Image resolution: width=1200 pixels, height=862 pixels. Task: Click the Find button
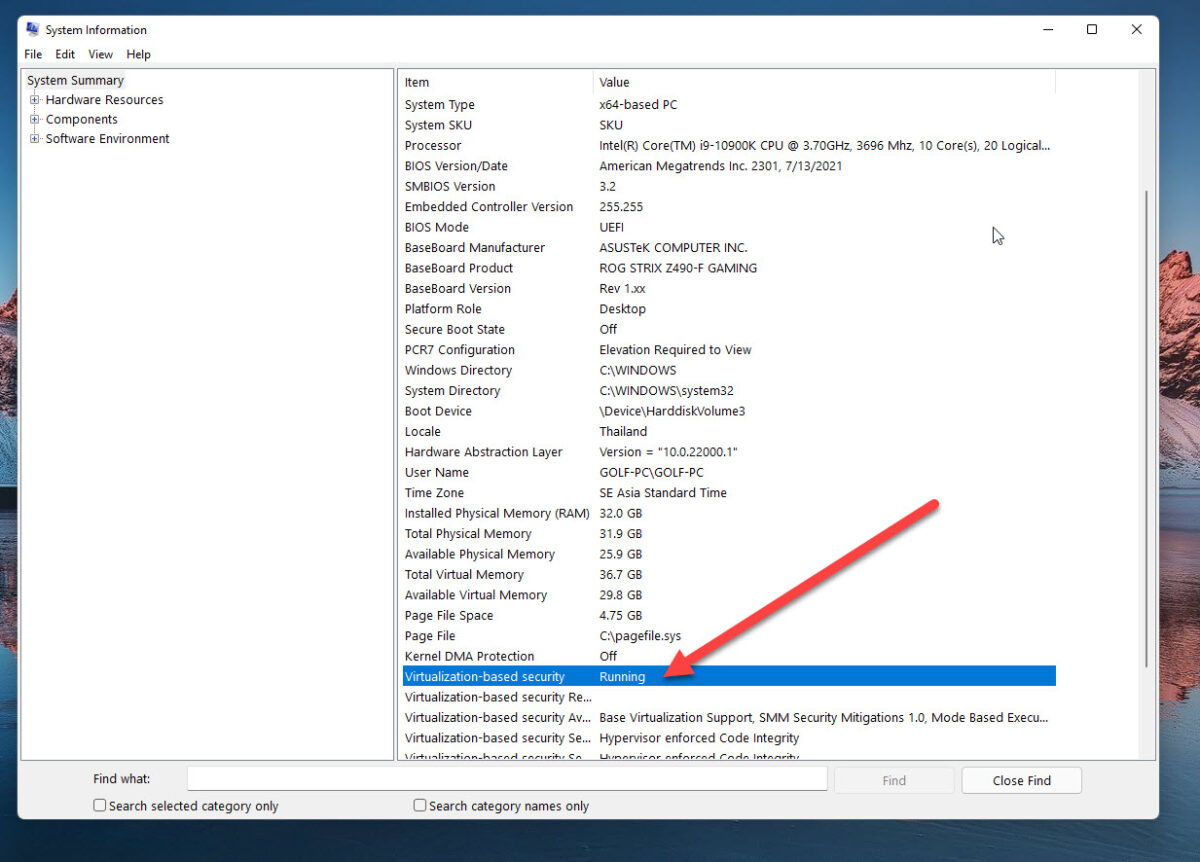coord(893,780)
